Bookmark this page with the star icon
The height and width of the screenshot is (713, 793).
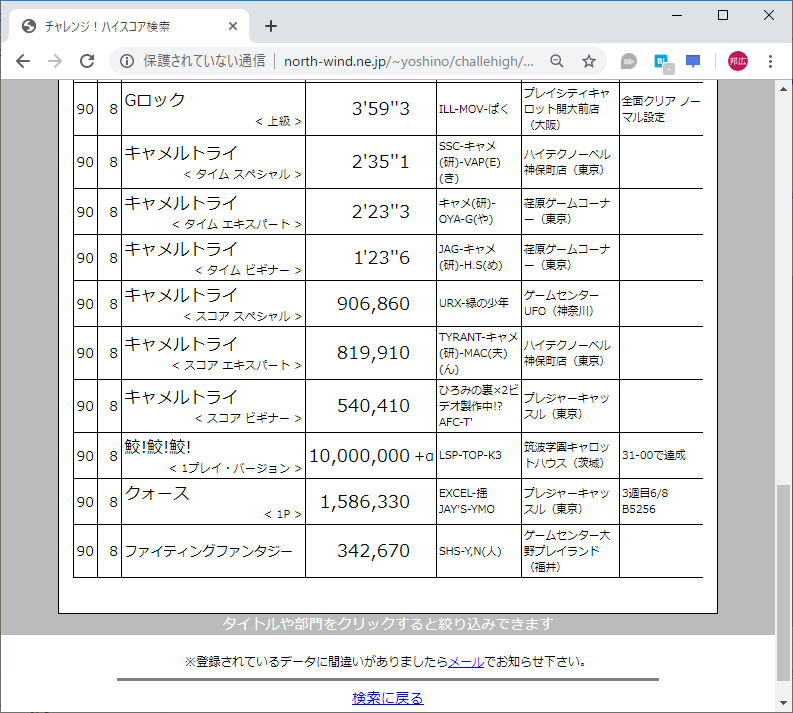(x=589, y=61)
